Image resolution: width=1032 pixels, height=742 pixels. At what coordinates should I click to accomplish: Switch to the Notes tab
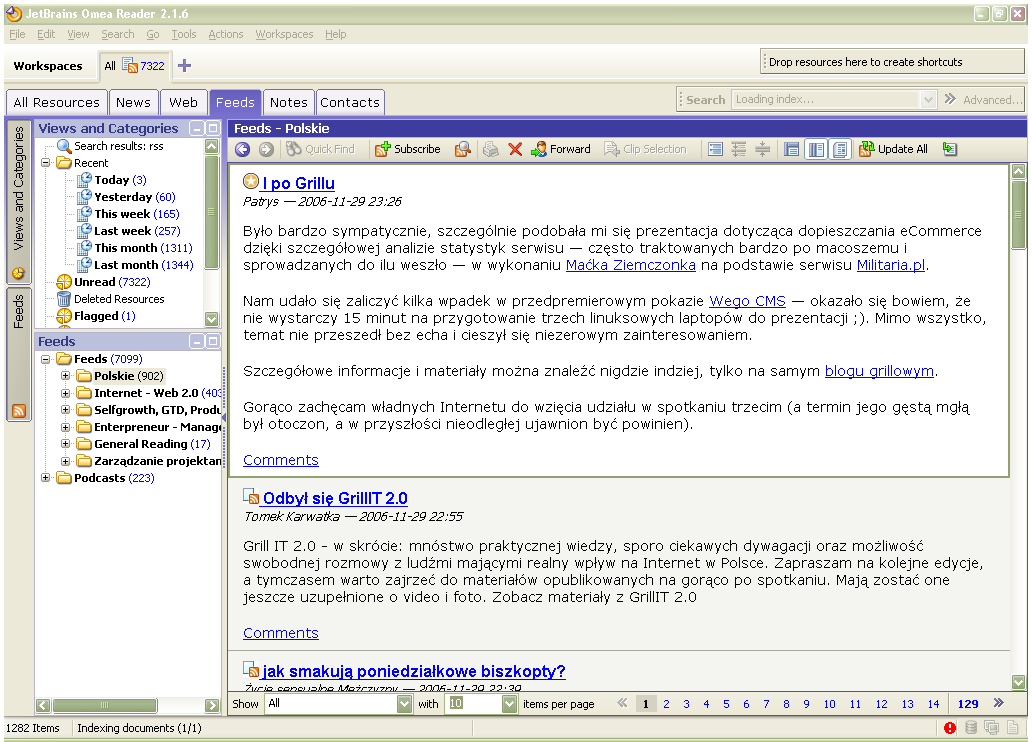(288, 103)
